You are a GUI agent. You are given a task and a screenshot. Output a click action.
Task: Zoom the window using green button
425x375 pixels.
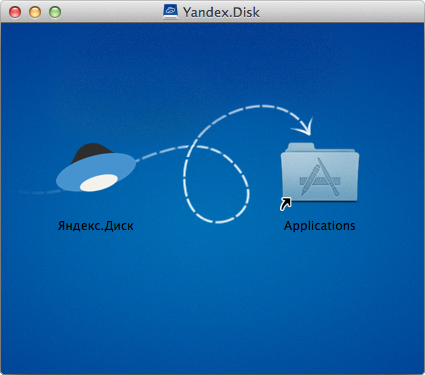click(55, 12)
